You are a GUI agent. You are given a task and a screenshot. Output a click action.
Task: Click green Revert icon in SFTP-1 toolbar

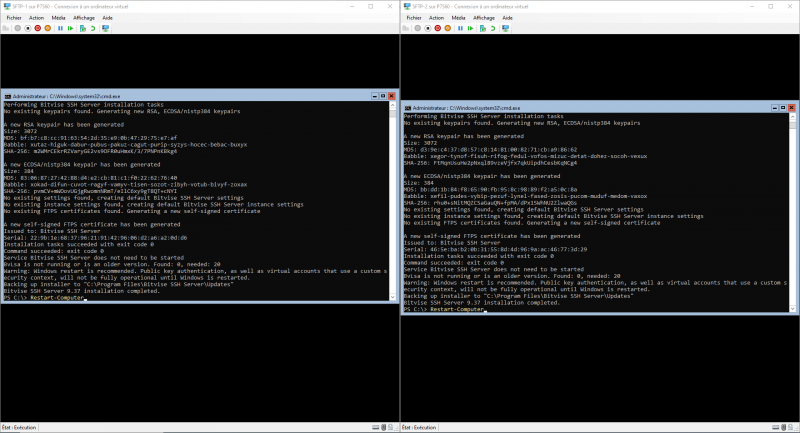point(92,28)
